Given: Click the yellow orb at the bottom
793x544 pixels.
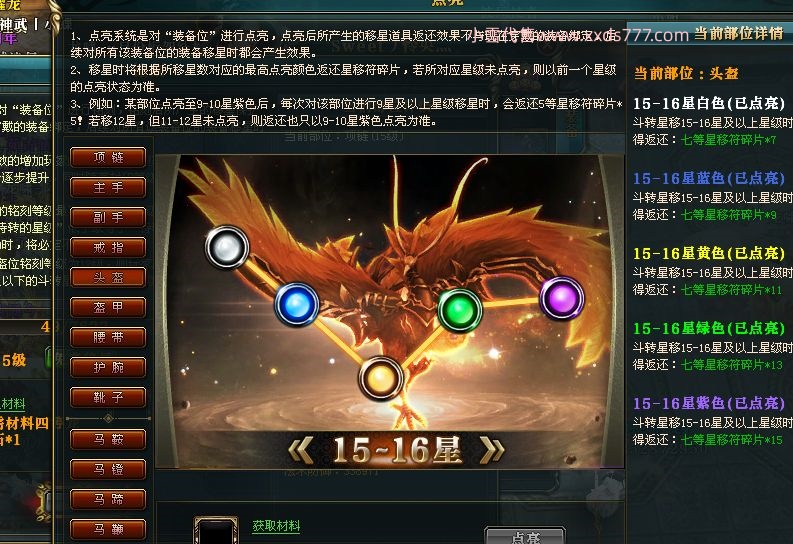Looking at the screenshot, I should pyautogui.click(x=381, y=378).
